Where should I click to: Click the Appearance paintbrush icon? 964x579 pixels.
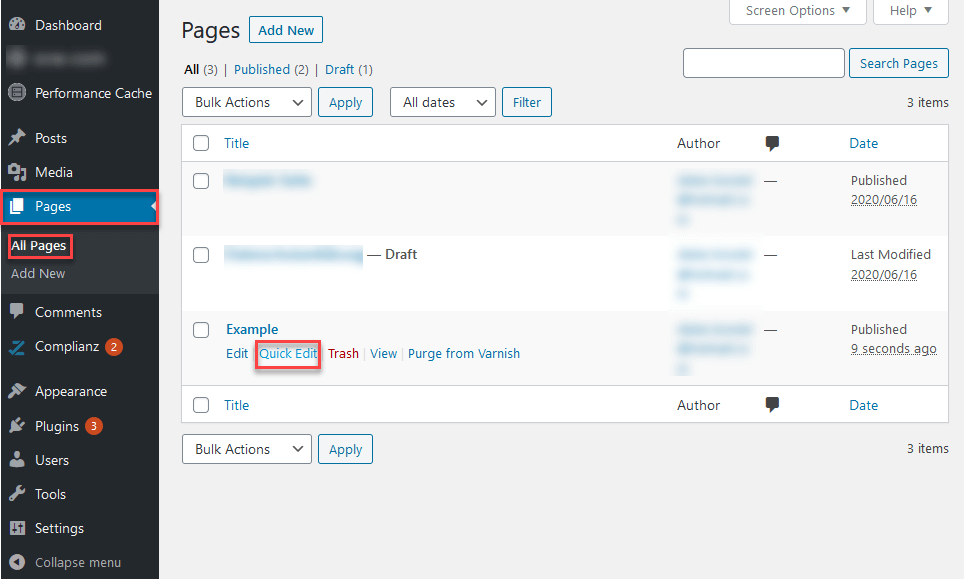click(17, 391)
